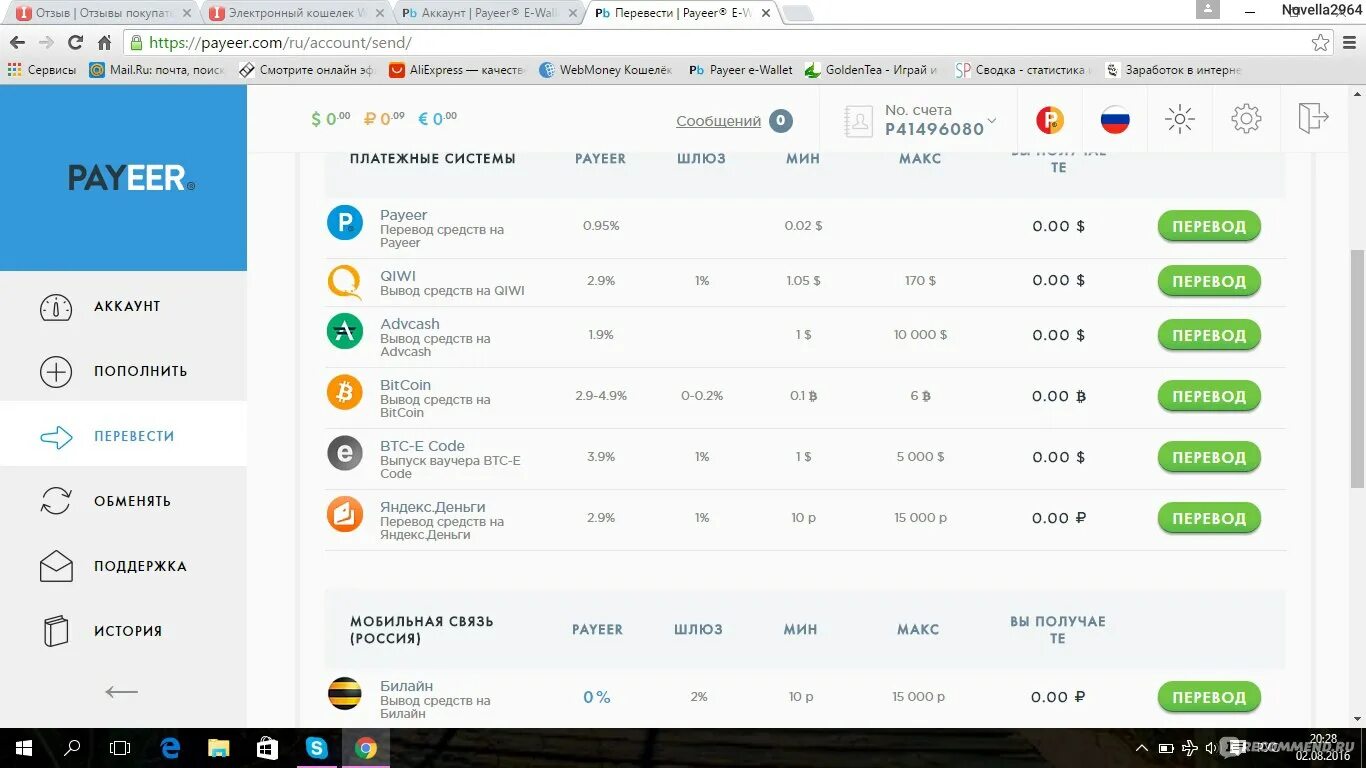Click the red P currency icon
1366x768 pixels.
click(1050, 120)
